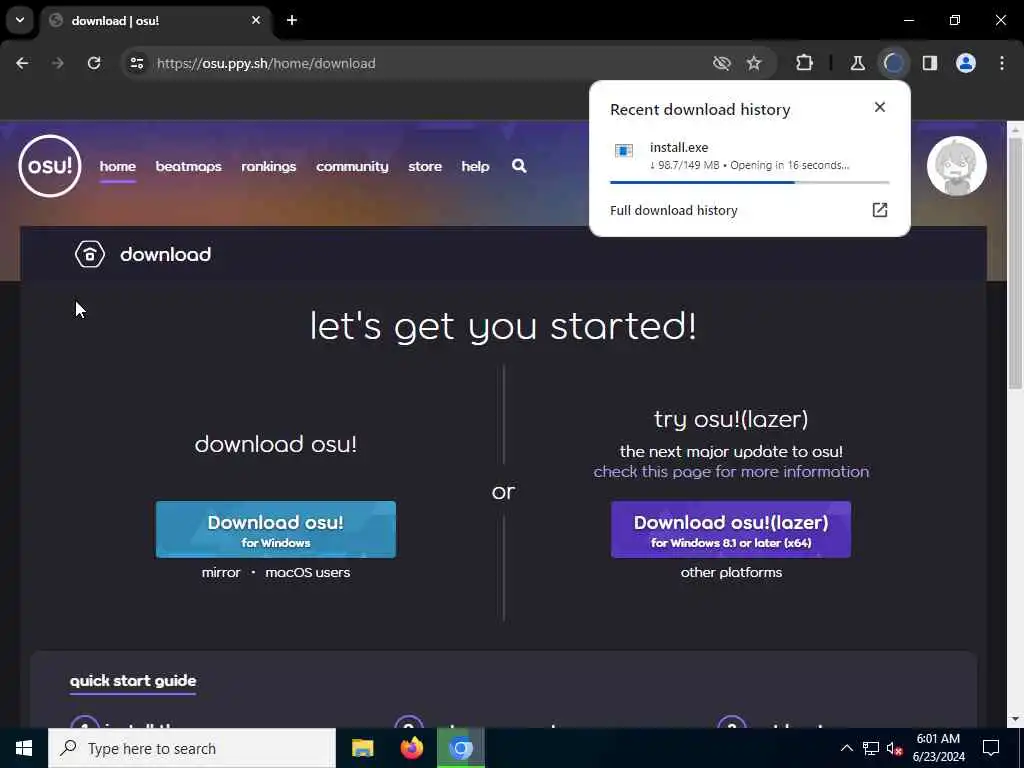The height and width of the screenshot is (768, 1024).
Task: Select the 'download | osu!' browser tab
Action: pos(155,20)
